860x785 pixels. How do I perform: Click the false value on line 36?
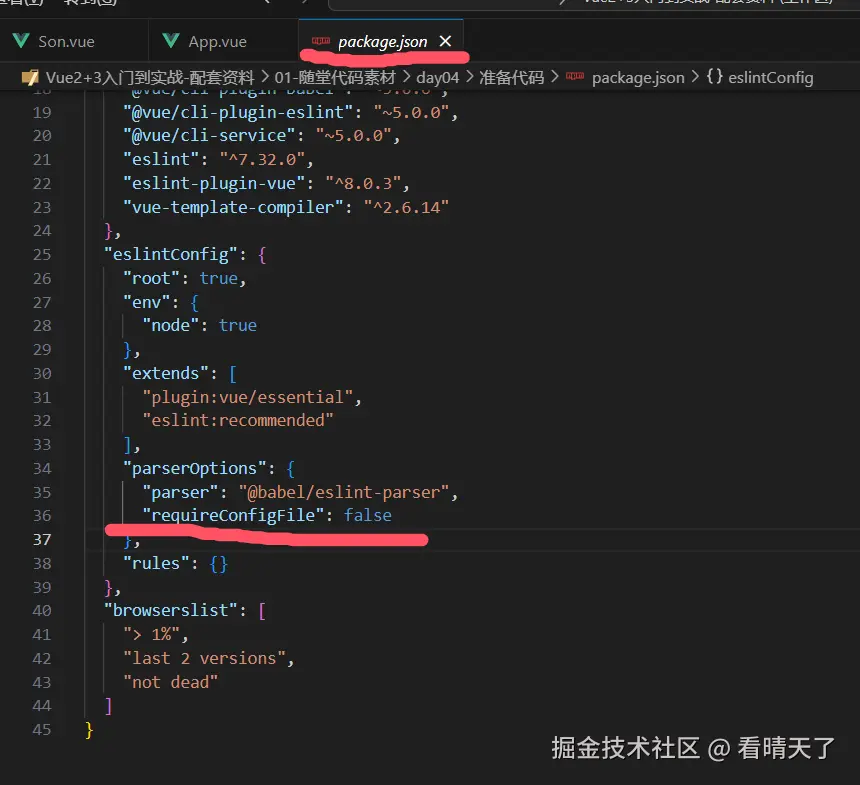click(367, 515)
